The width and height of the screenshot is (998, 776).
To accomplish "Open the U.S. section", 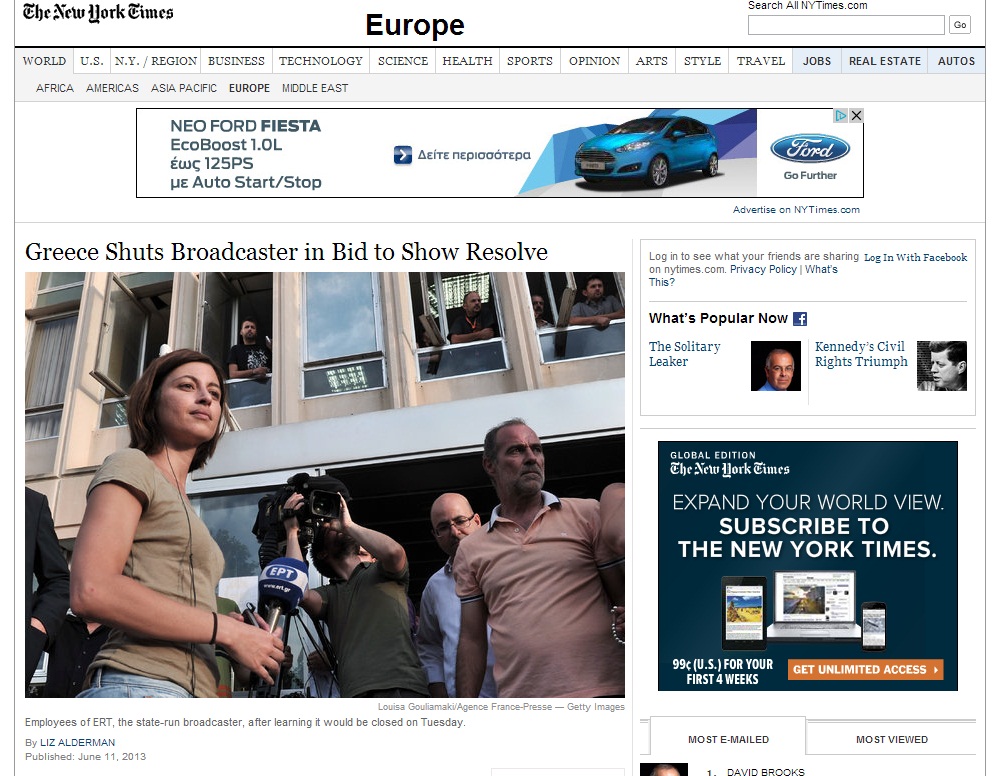I will click(x=92, y=61).
